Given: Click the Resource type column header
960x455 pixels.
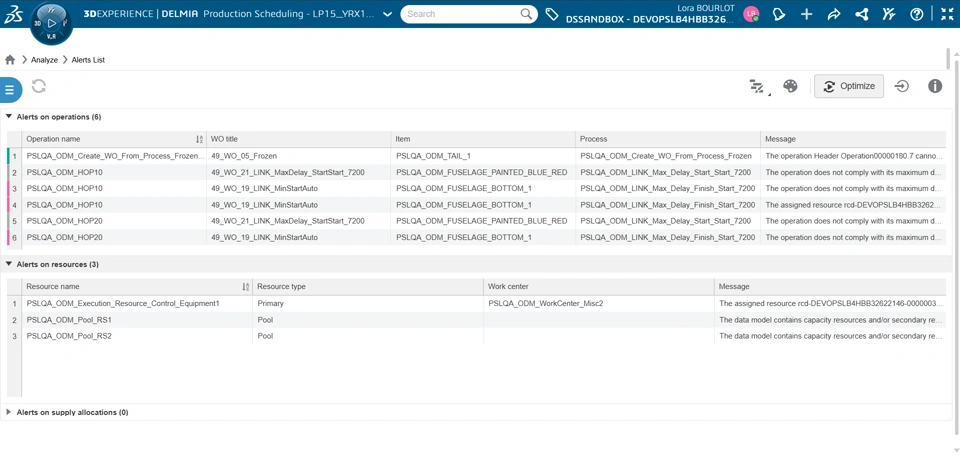Looking at the screenshot, I should click(368, 287).
